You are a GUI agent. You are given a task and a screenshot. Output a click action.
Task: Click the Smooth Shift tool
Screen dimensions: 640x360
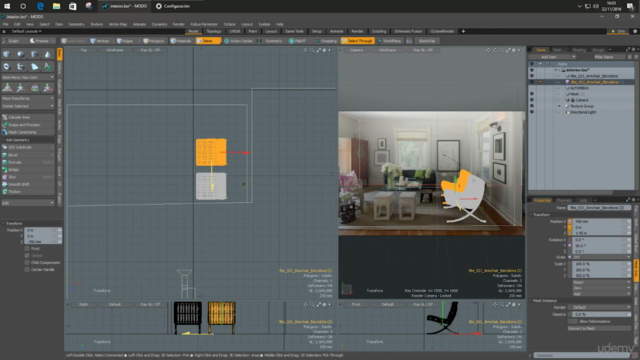[x=28, y=184]
